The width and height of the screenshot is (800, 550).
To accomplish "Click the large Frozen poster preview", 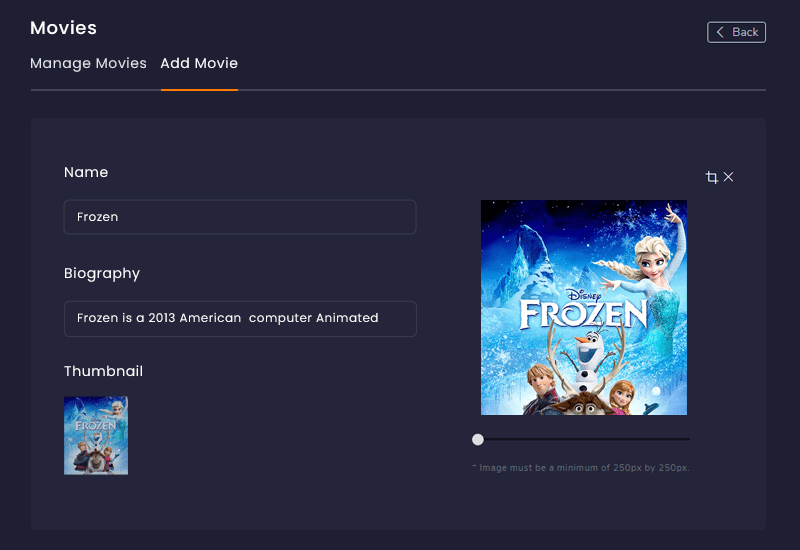I will click(x=584, y=307).
